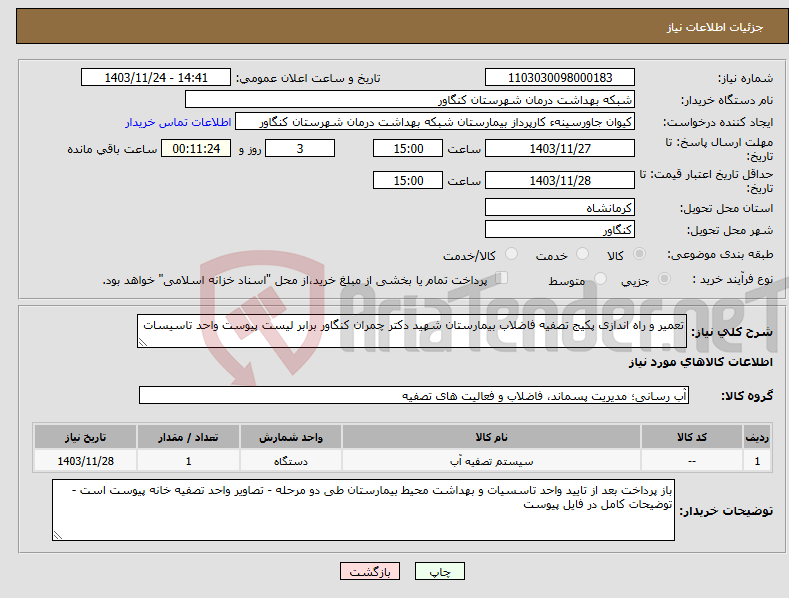Image resolution: width=789 pixels, height=598 pixels.
Task: Click the ردیف column header
Action: [757, 437]
